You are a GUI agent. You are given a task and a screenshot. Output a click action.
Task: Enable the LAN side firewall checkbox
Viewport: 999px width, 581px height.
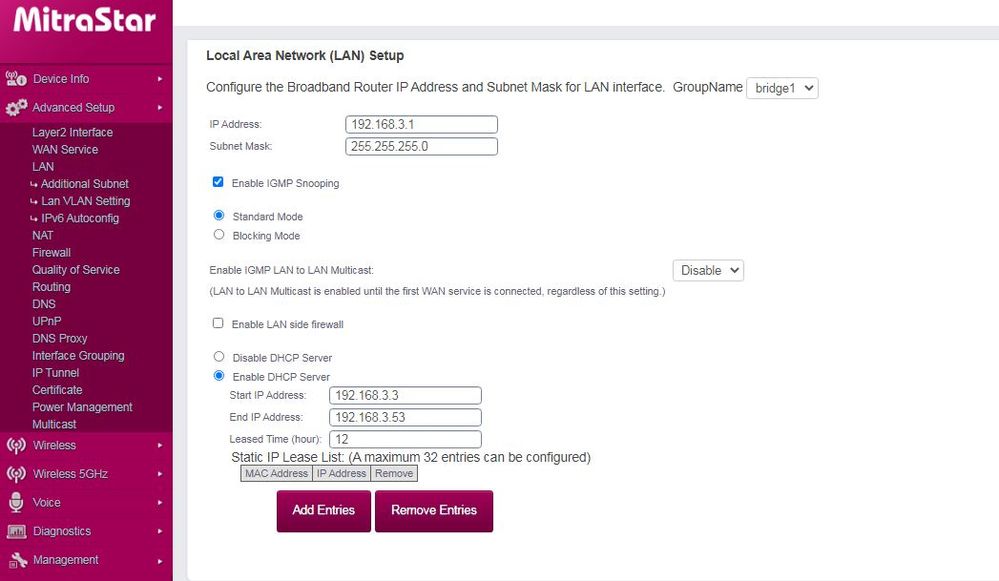(218, 324)
